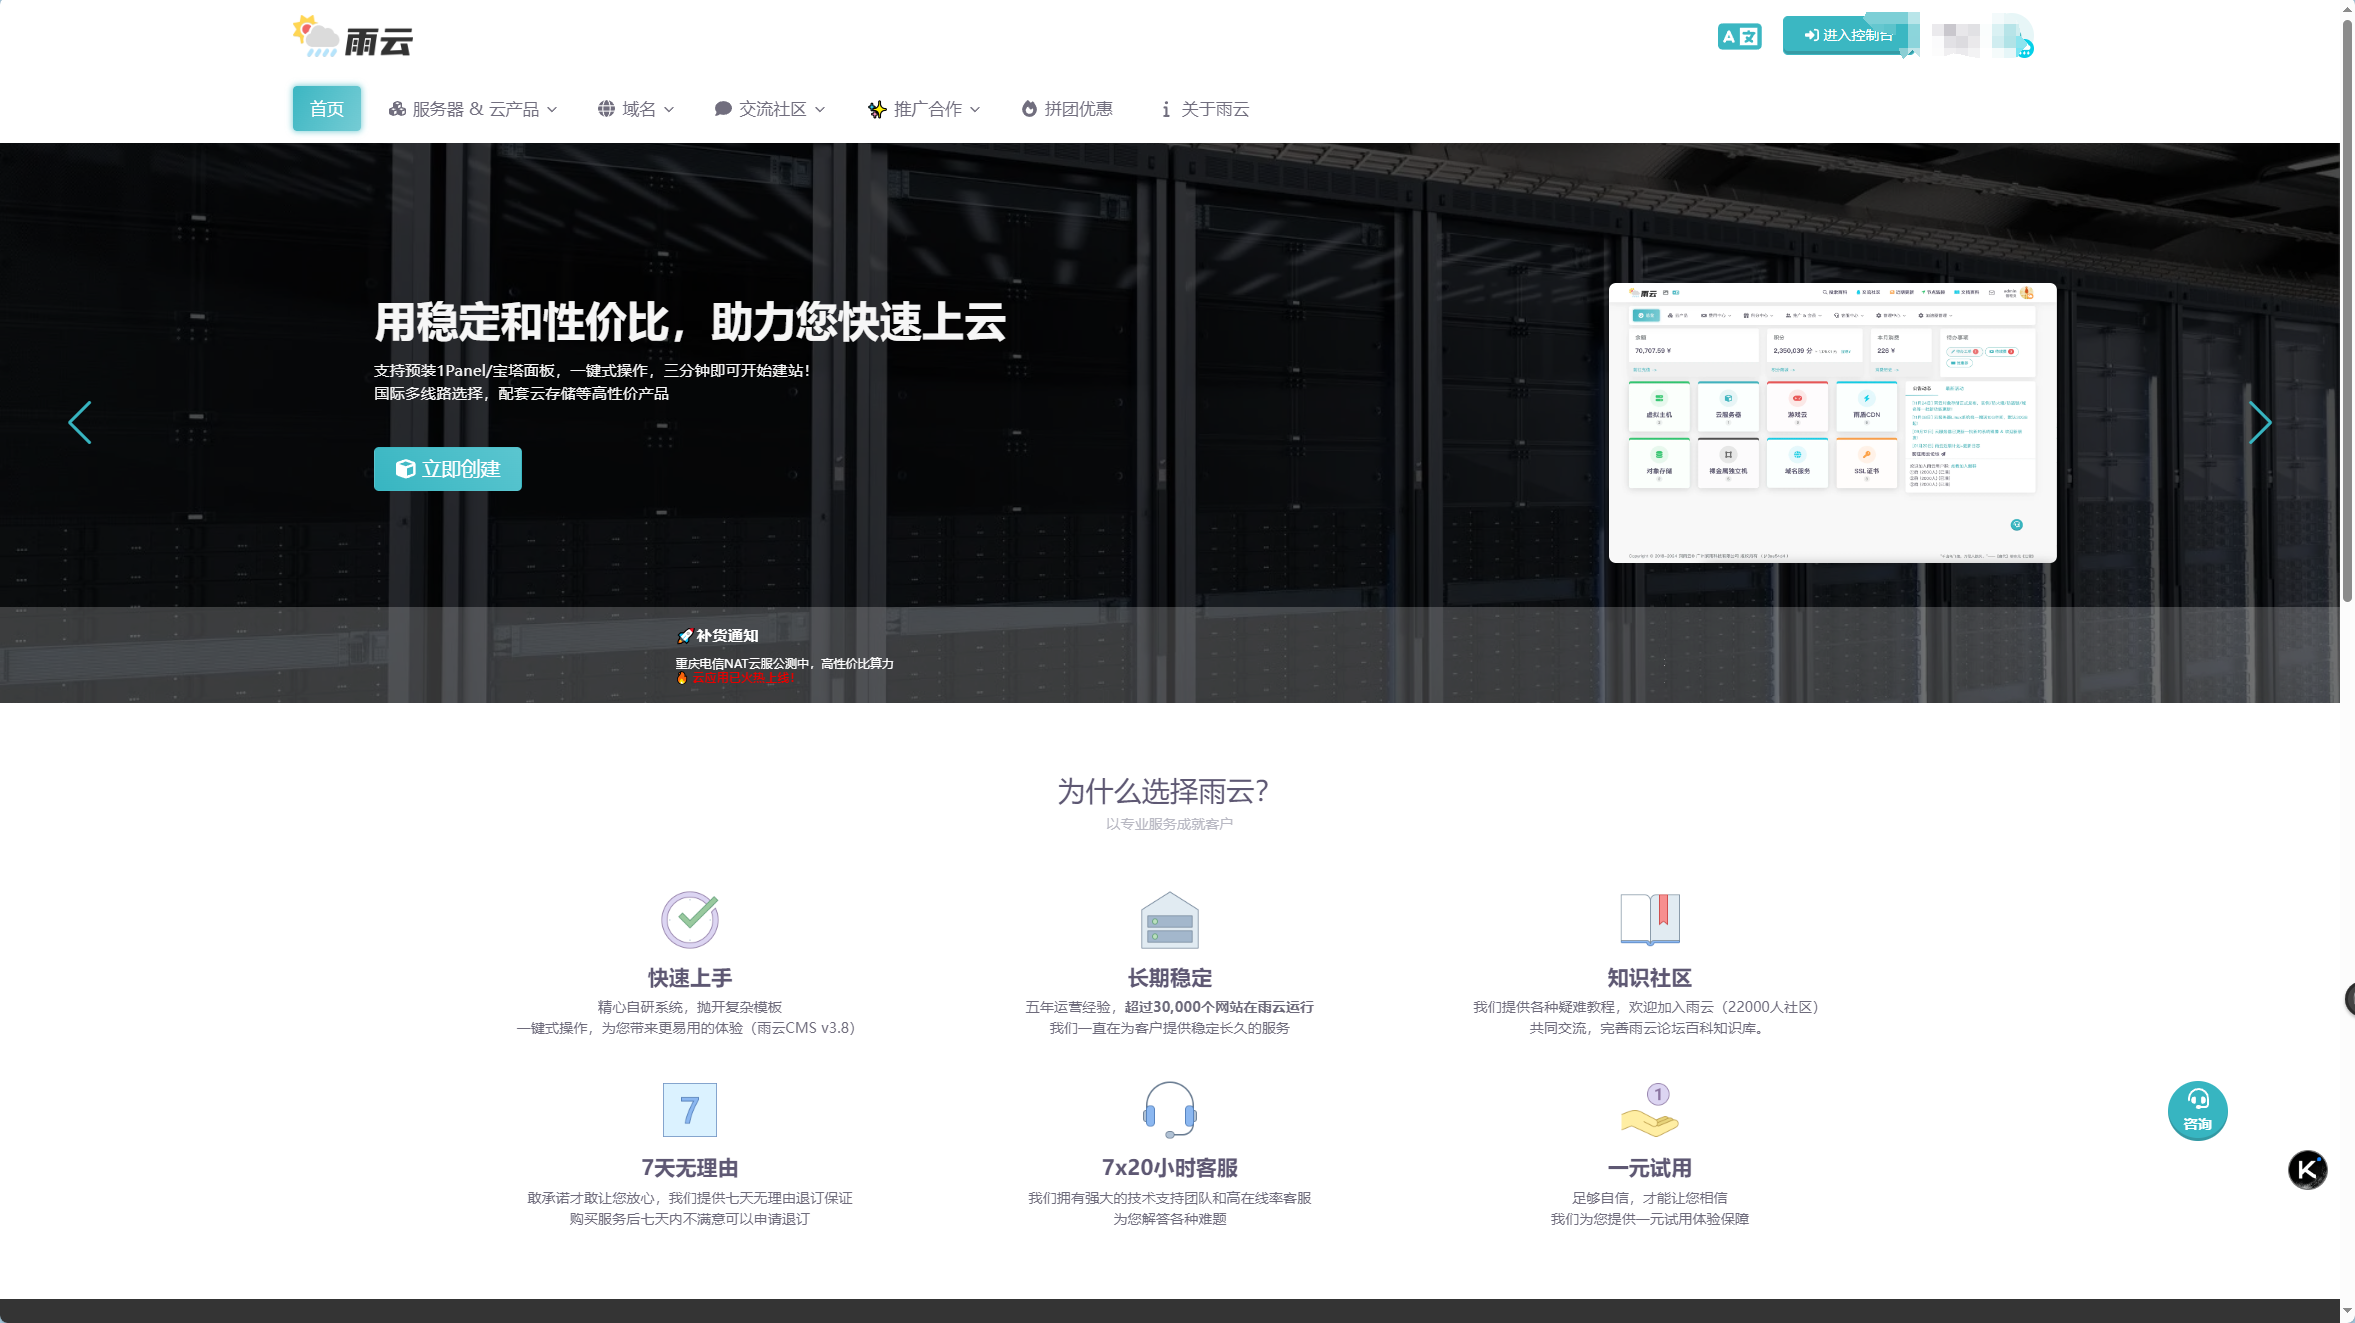Click the 7天无理由 heading

tap(690, 1168)
